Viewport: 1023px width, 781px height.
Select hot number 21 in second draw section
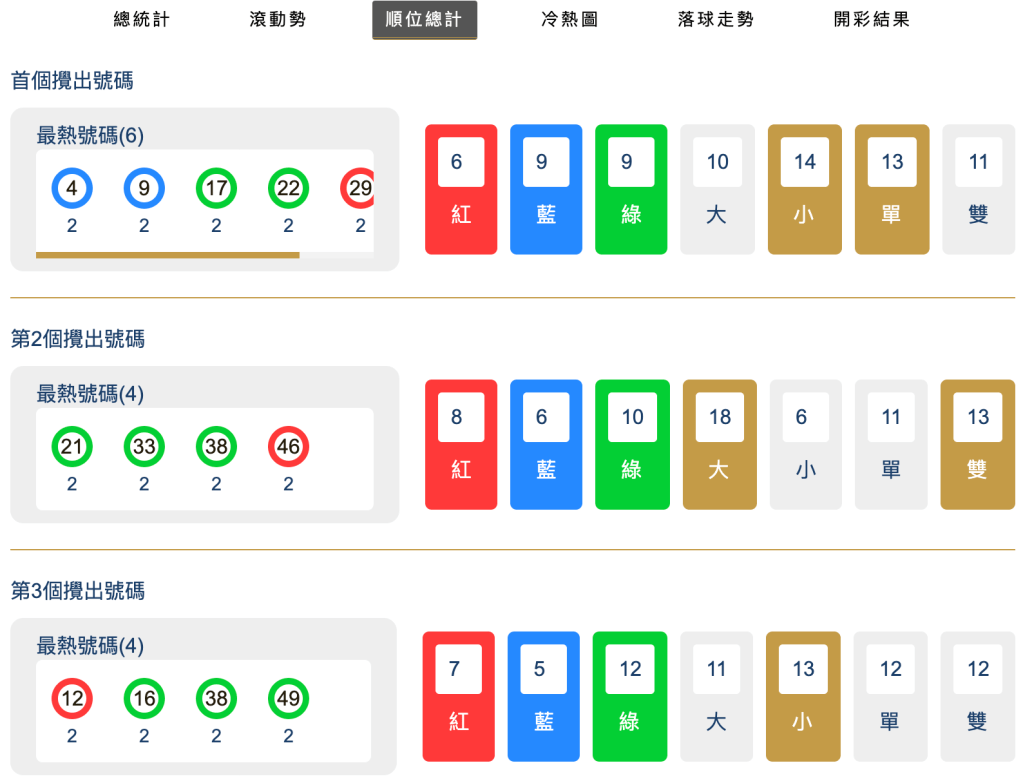click(71, 447)
